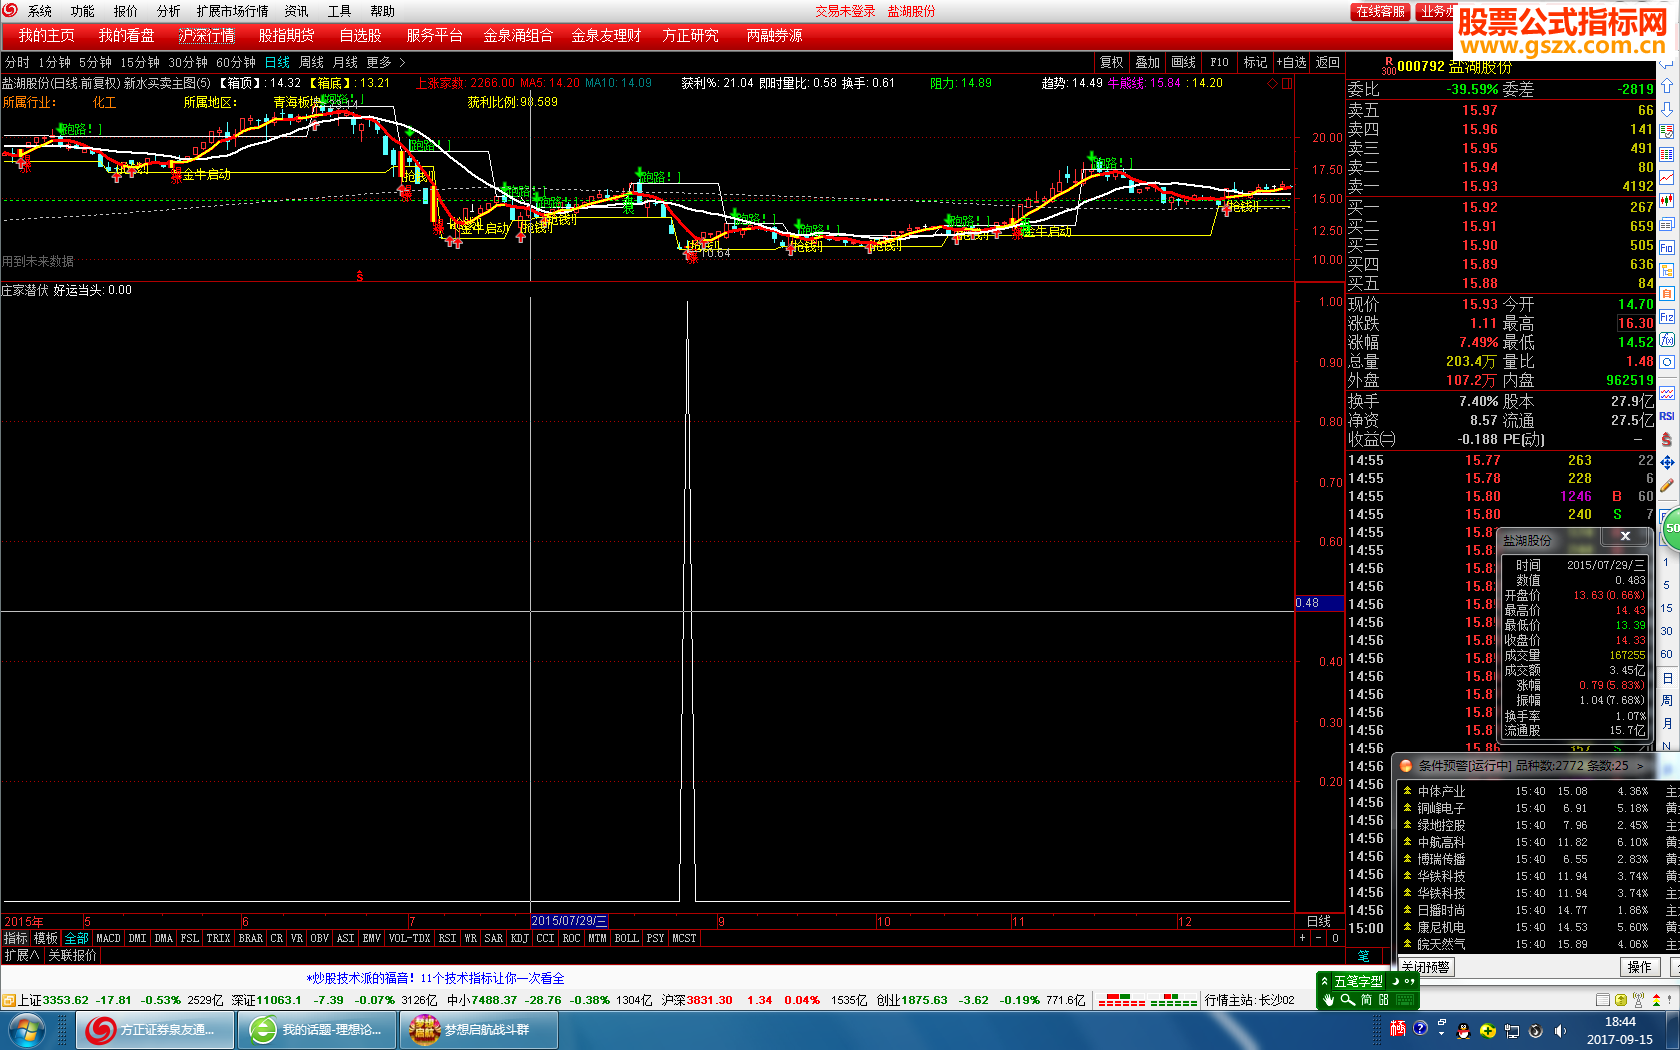Select the BOLL indicator tab

point(626,938)
